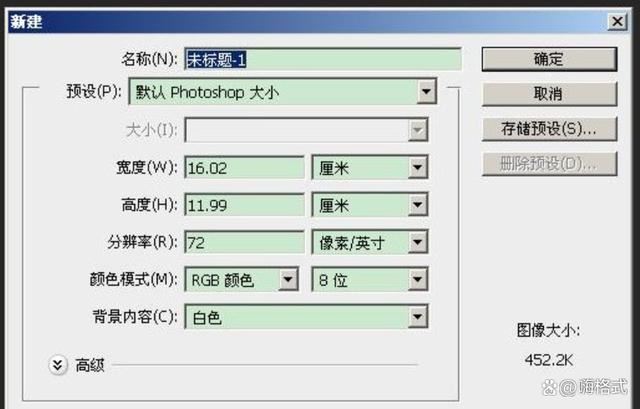Click the 高度 value field
This screenshot has height=409, width=640.
(x=244, y=205)
